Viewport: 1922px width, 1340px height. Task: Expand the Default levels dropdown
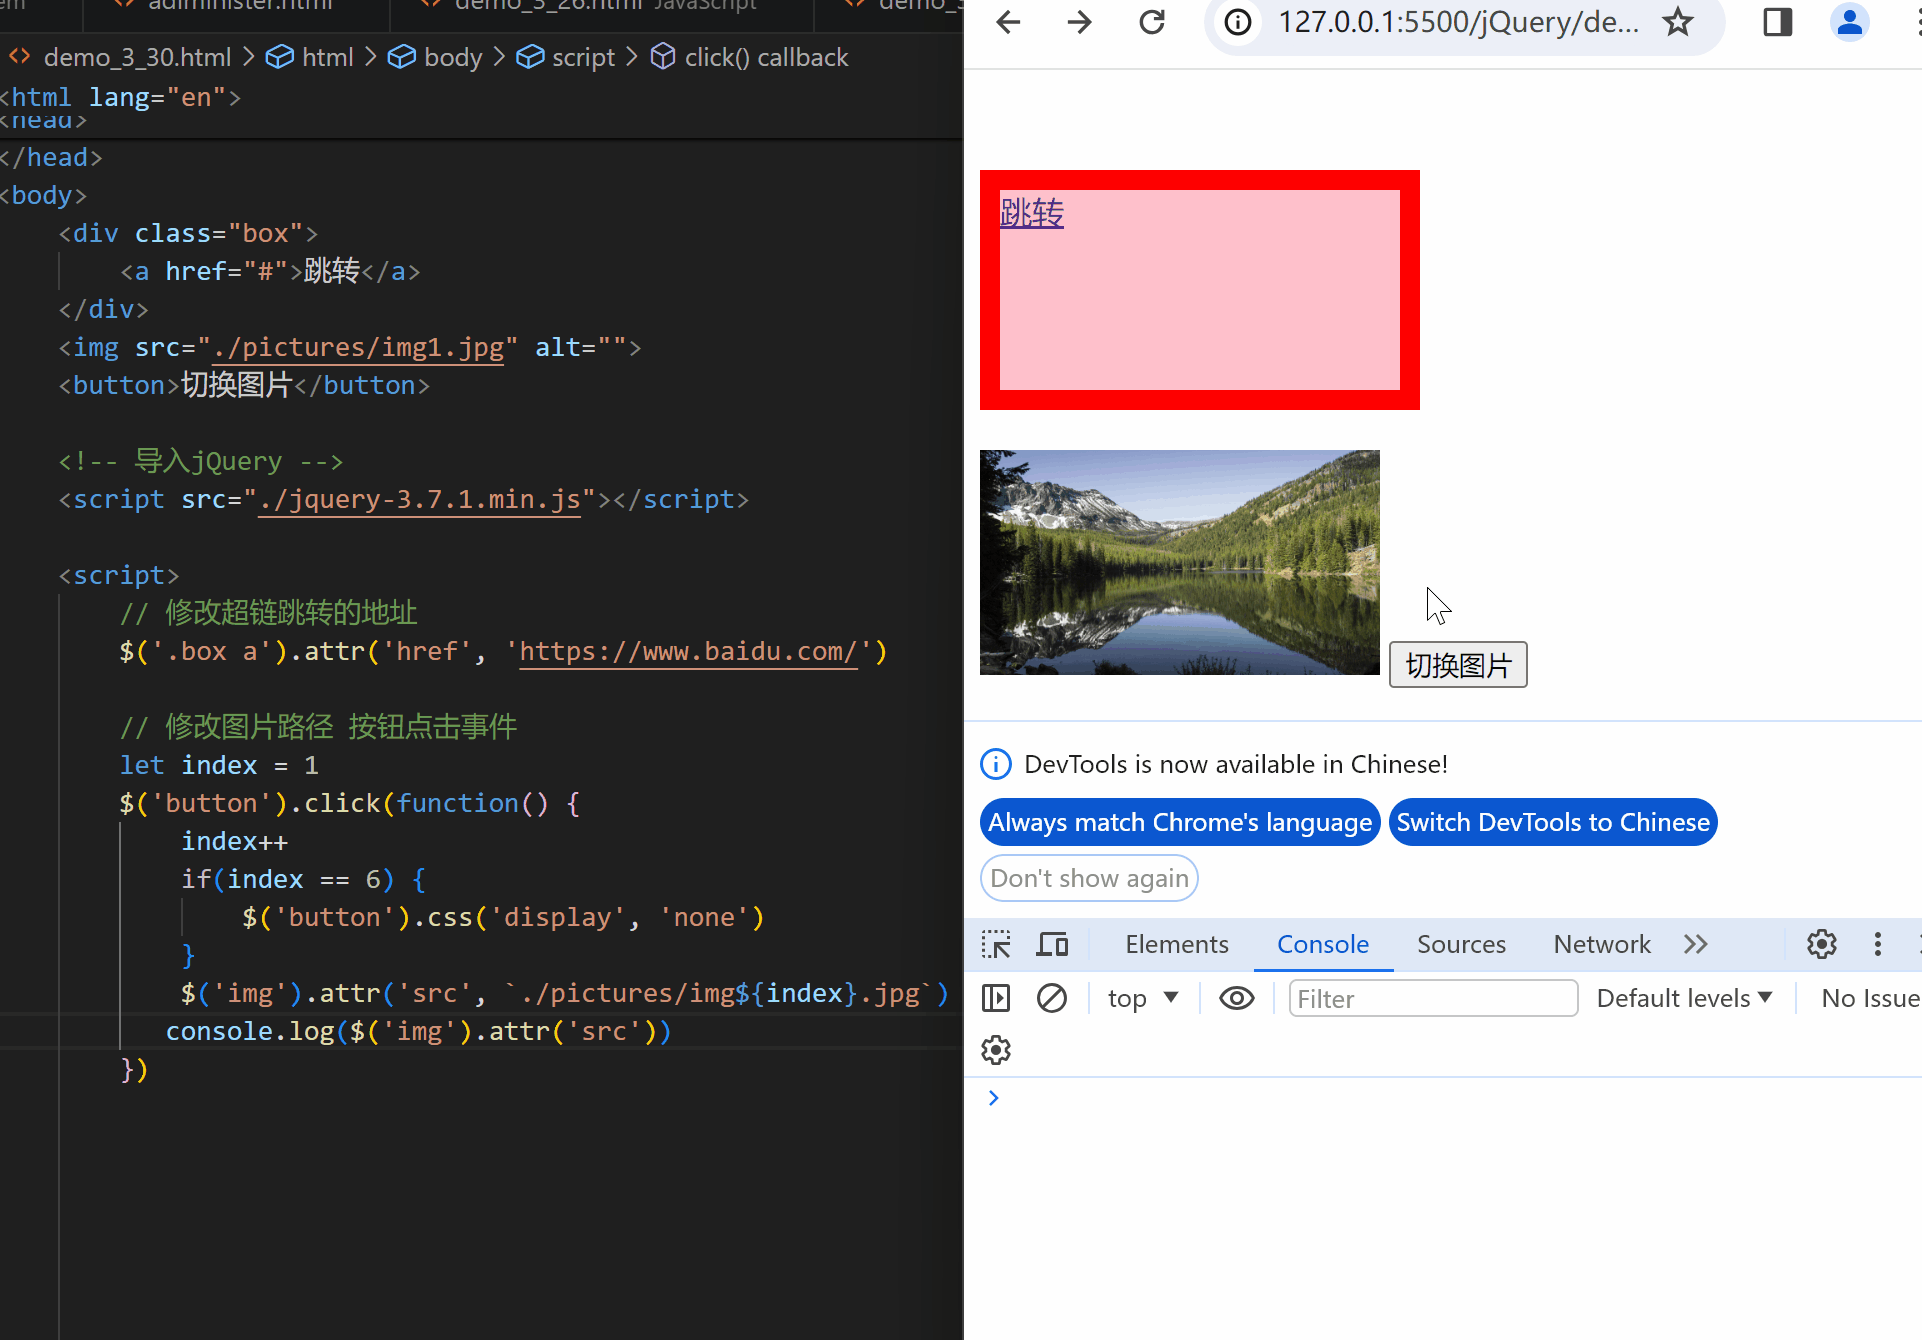[1684, 998]
